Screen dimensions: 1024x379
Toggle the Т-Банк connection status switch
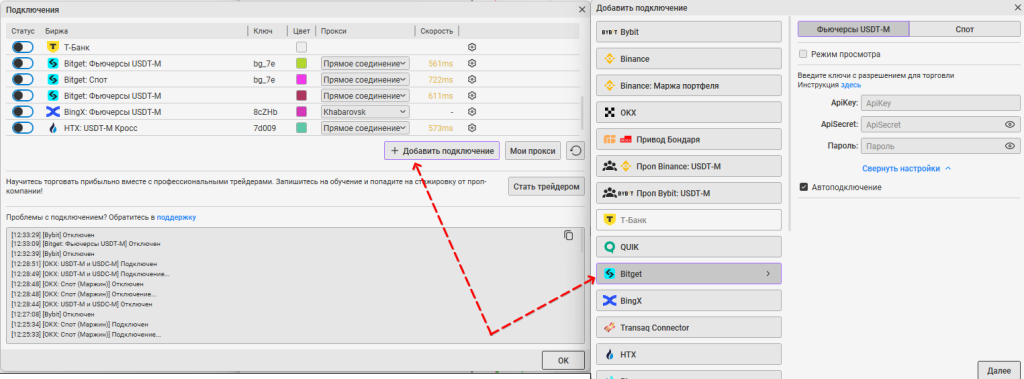point(23,47)
